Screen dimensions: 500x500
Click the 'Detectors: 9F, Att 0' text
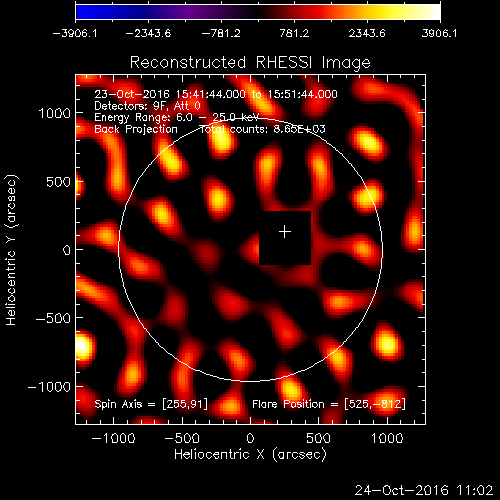pyautogui.click(x=147, y=106)
